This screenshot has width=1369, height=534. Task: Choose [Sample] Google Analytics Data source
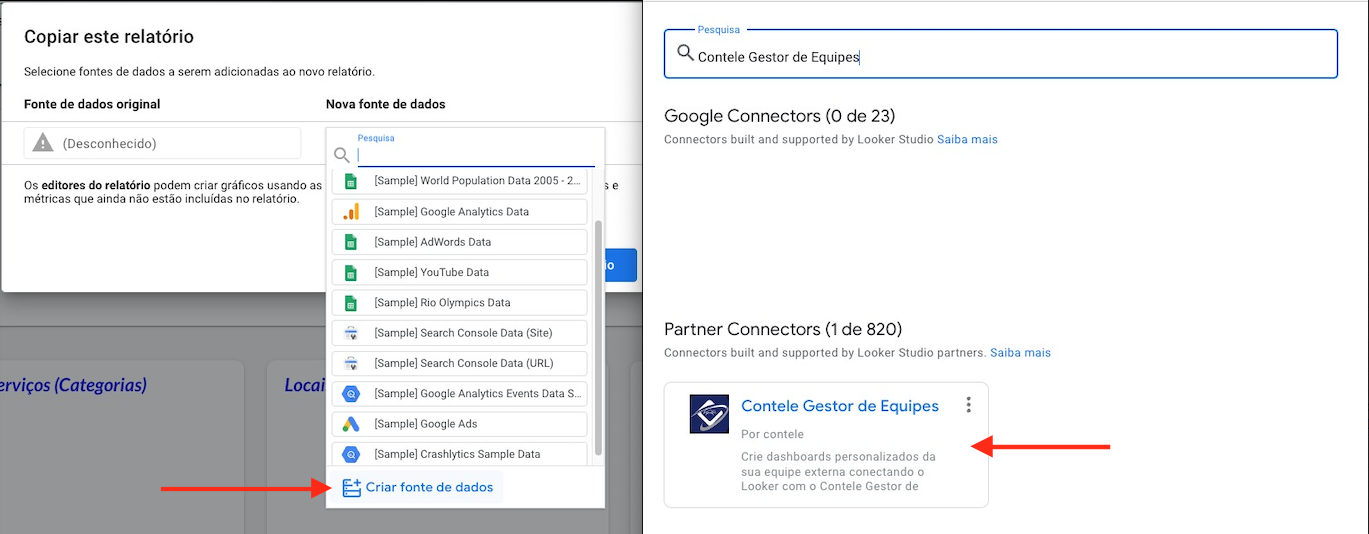point(459,212)
